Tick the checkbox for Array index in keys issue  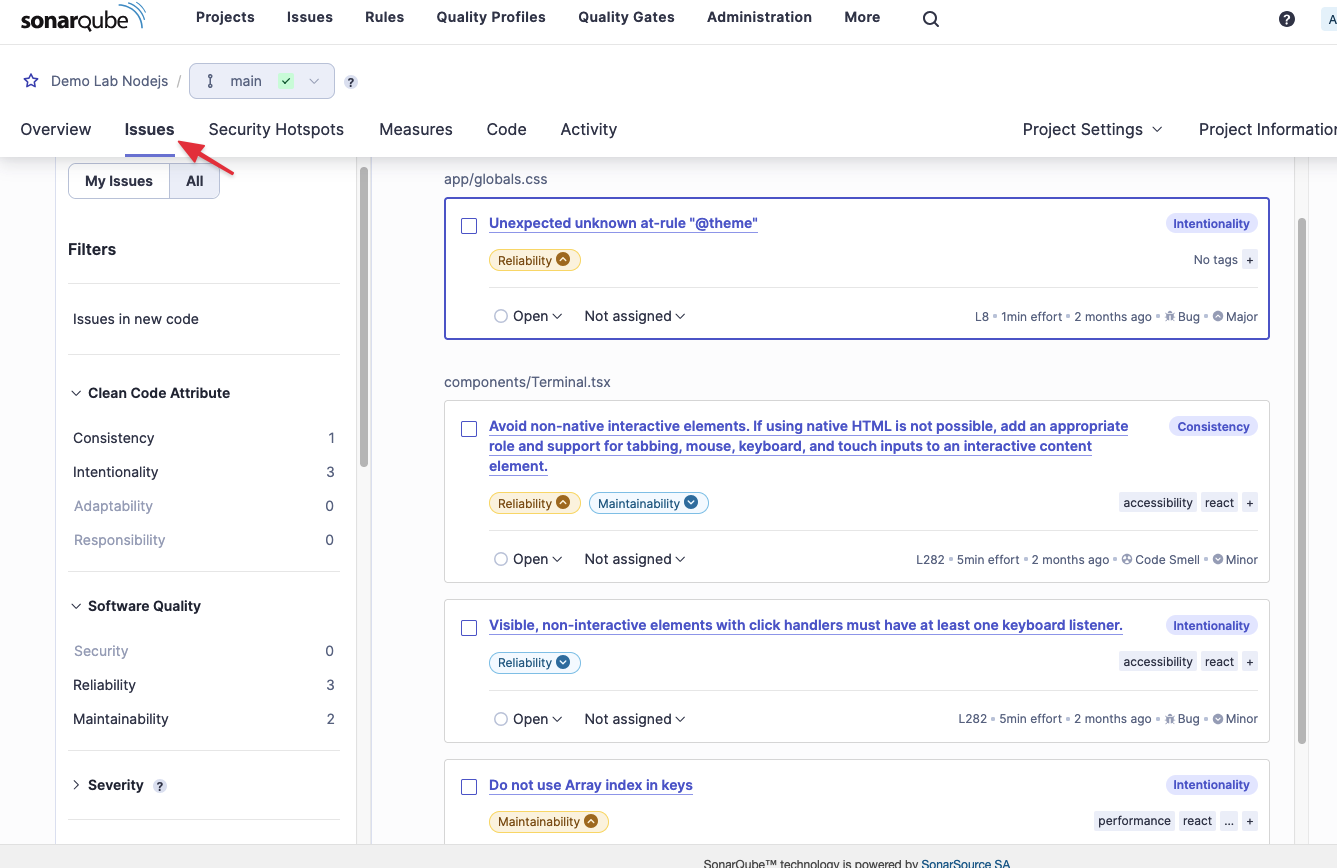[x=469, y=787]
